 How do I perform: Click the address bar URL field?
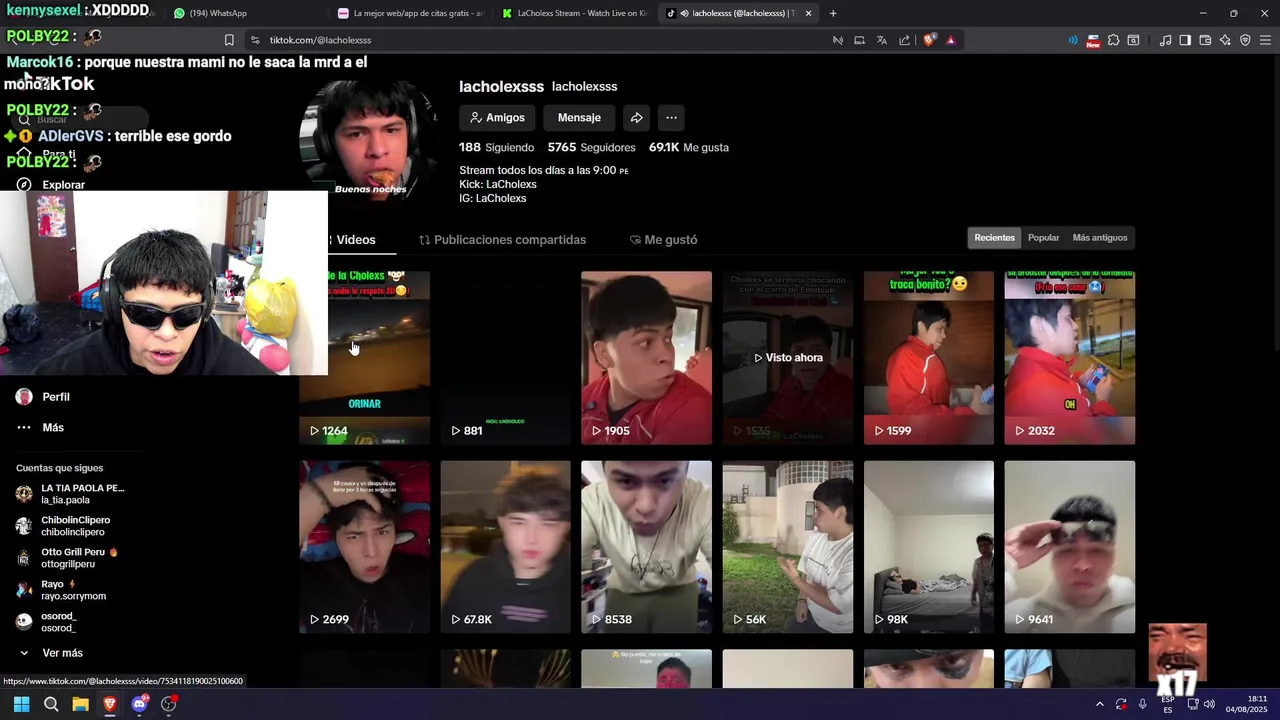click(x=540, y=40)
